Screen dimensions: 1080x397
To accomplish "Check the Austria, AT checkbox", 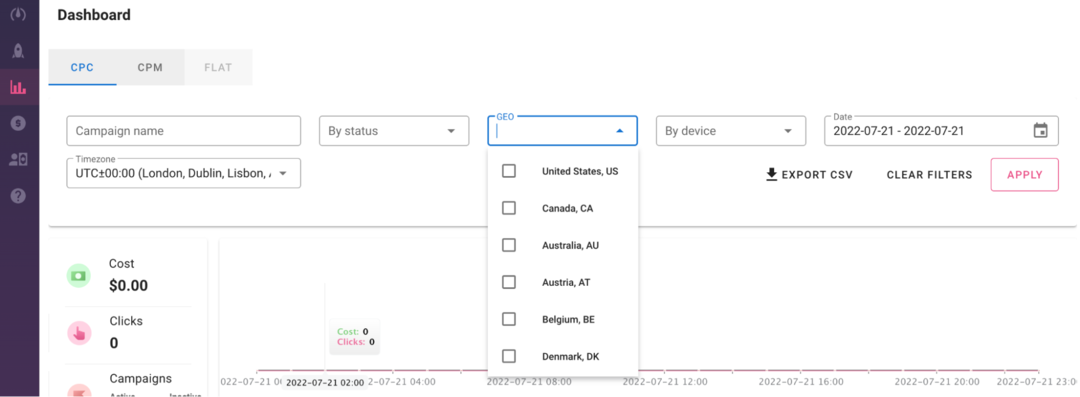I will (509, 283).
